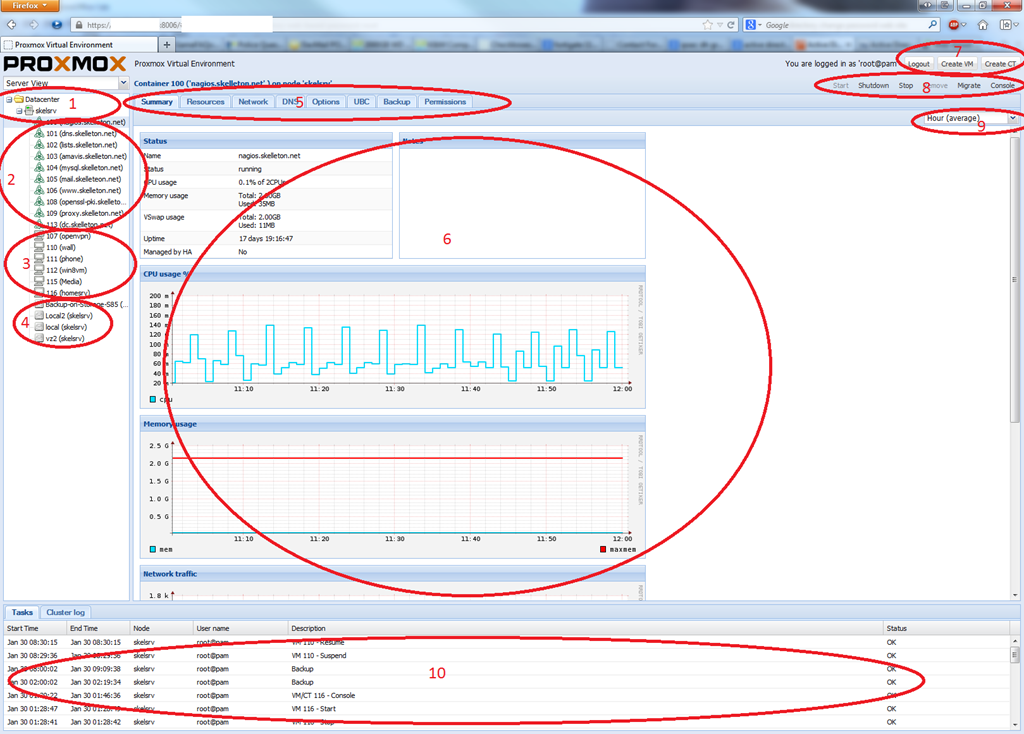Switch to the Resources tab

[x=205, y=102]
